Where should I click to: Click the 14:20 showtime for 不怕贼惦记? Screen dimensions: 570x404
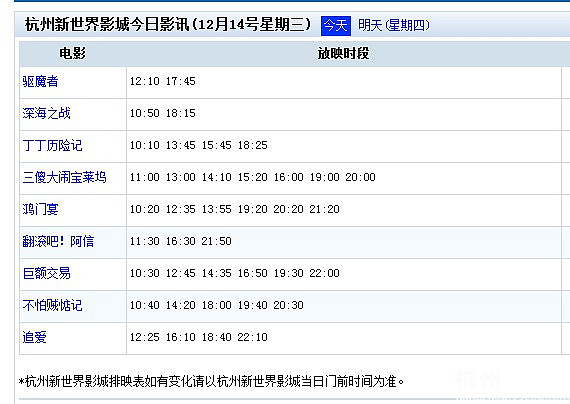pos(181,305)
